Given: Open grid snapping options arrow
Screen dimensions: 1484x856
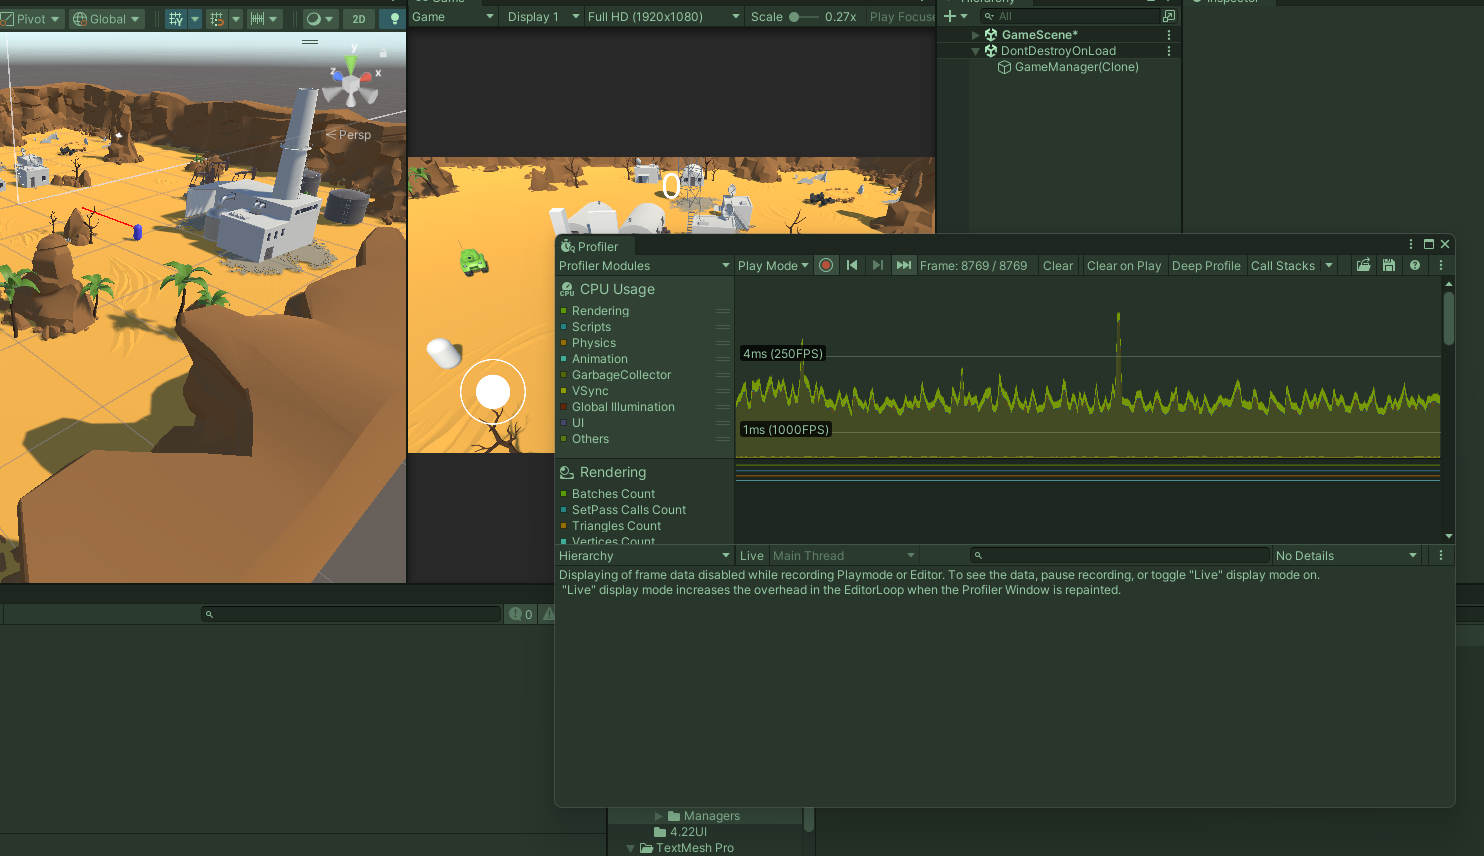Looking at the screenshot, I should click(236, 19).
